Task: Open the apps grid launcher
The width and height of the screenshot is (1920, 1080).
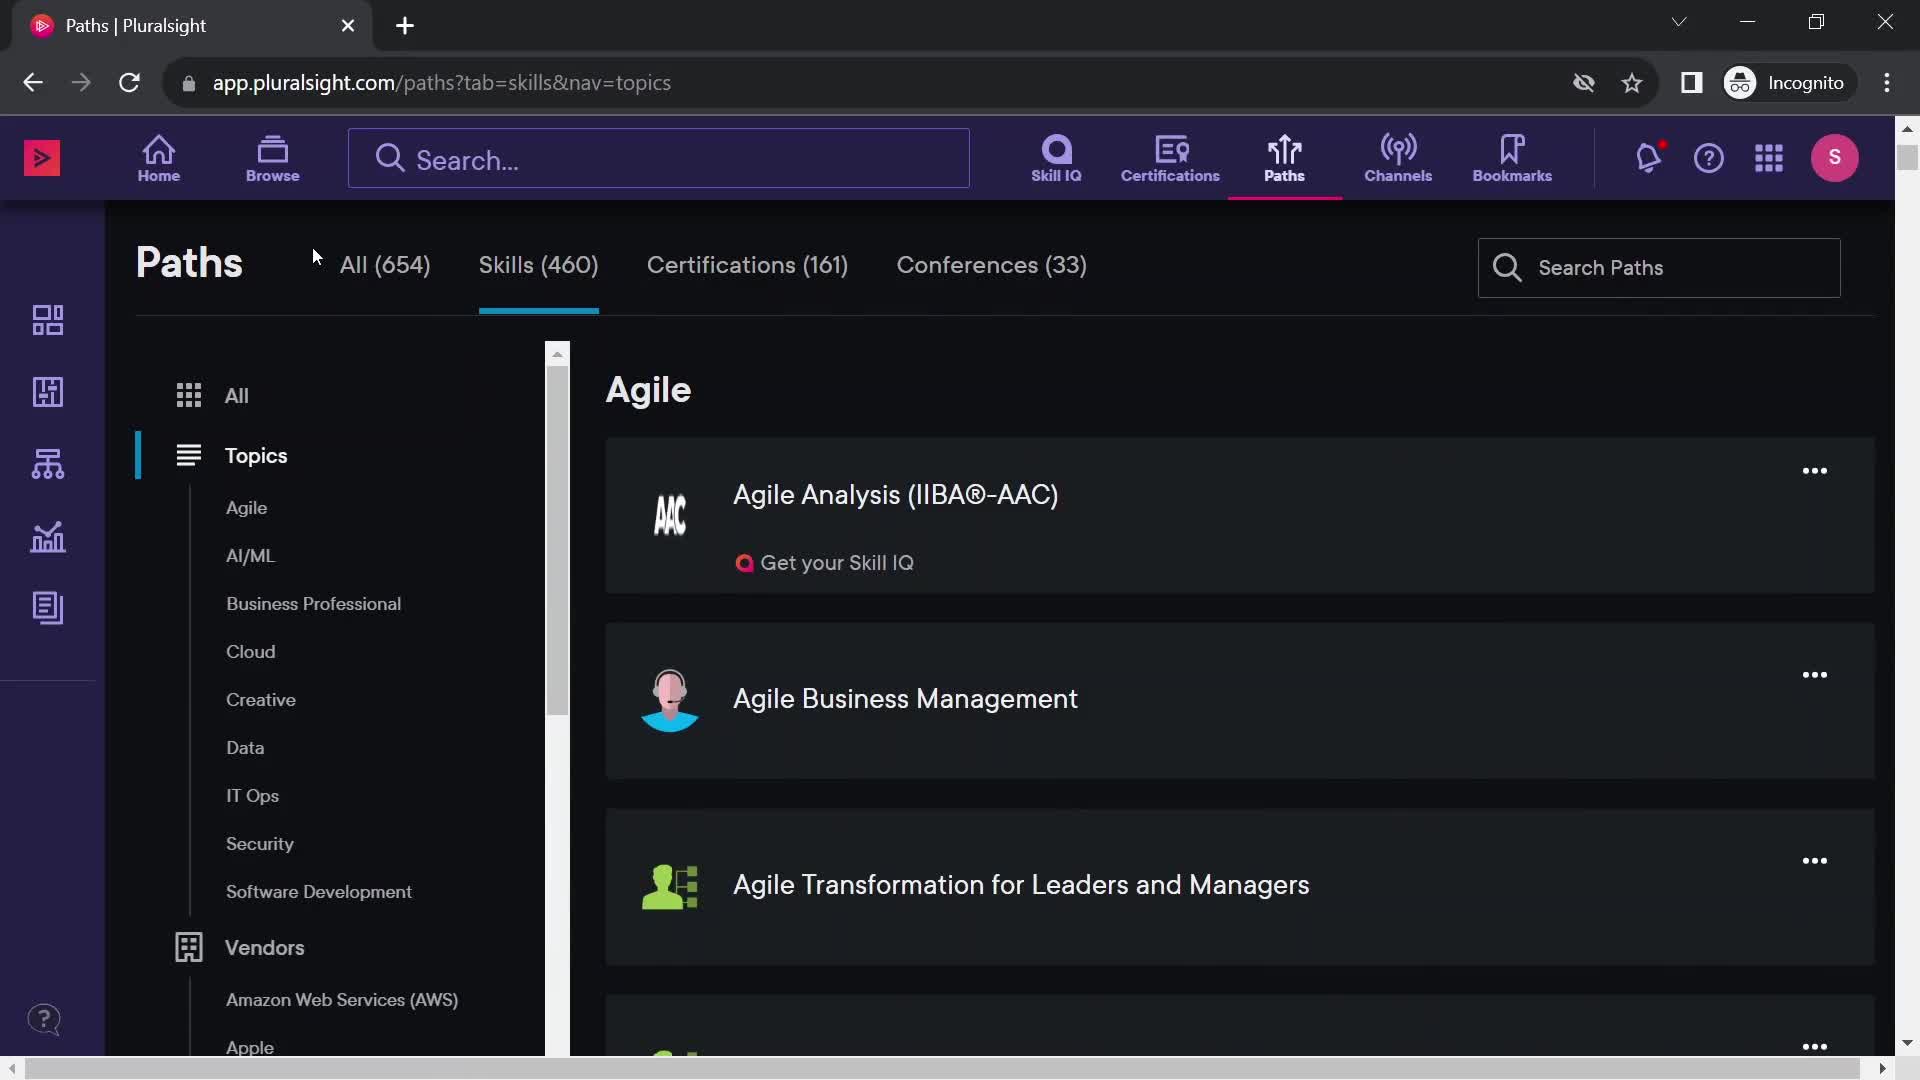Action: pos(1769,158)
